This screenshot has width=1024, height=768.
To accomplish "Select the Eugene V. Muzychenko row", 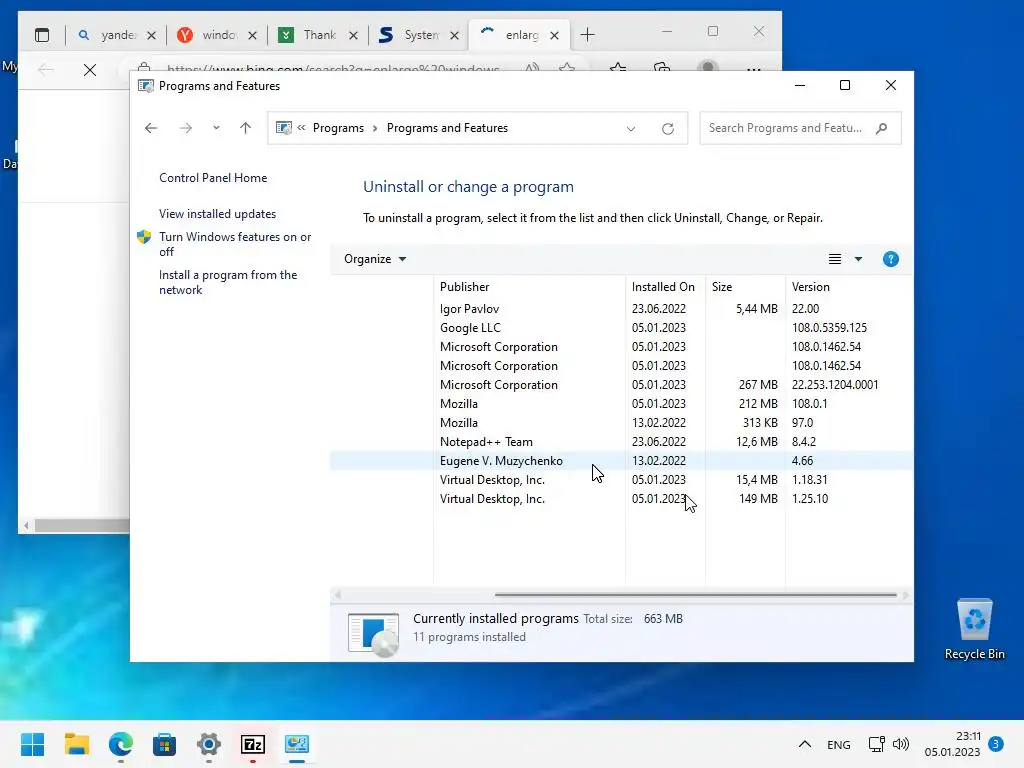I will click(621, 460).
